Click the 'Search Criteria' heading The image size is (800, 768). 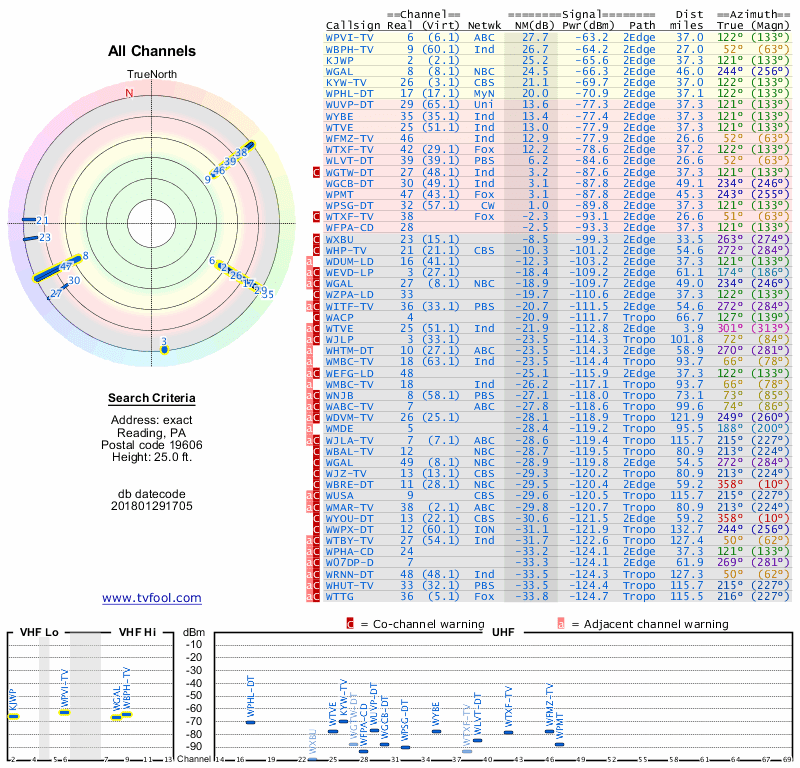pos(152,398)
